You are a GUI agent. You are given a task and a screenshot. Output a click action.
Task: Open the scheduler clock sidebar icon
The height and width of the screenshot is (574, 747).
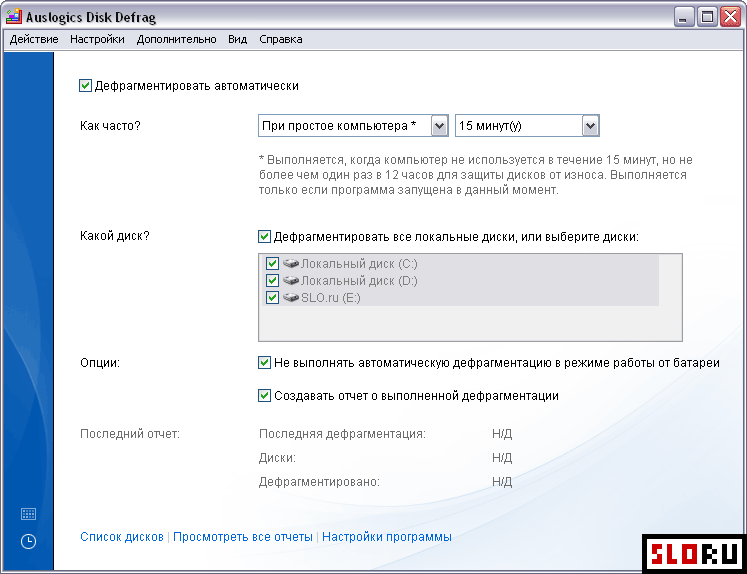click(29, 542)
